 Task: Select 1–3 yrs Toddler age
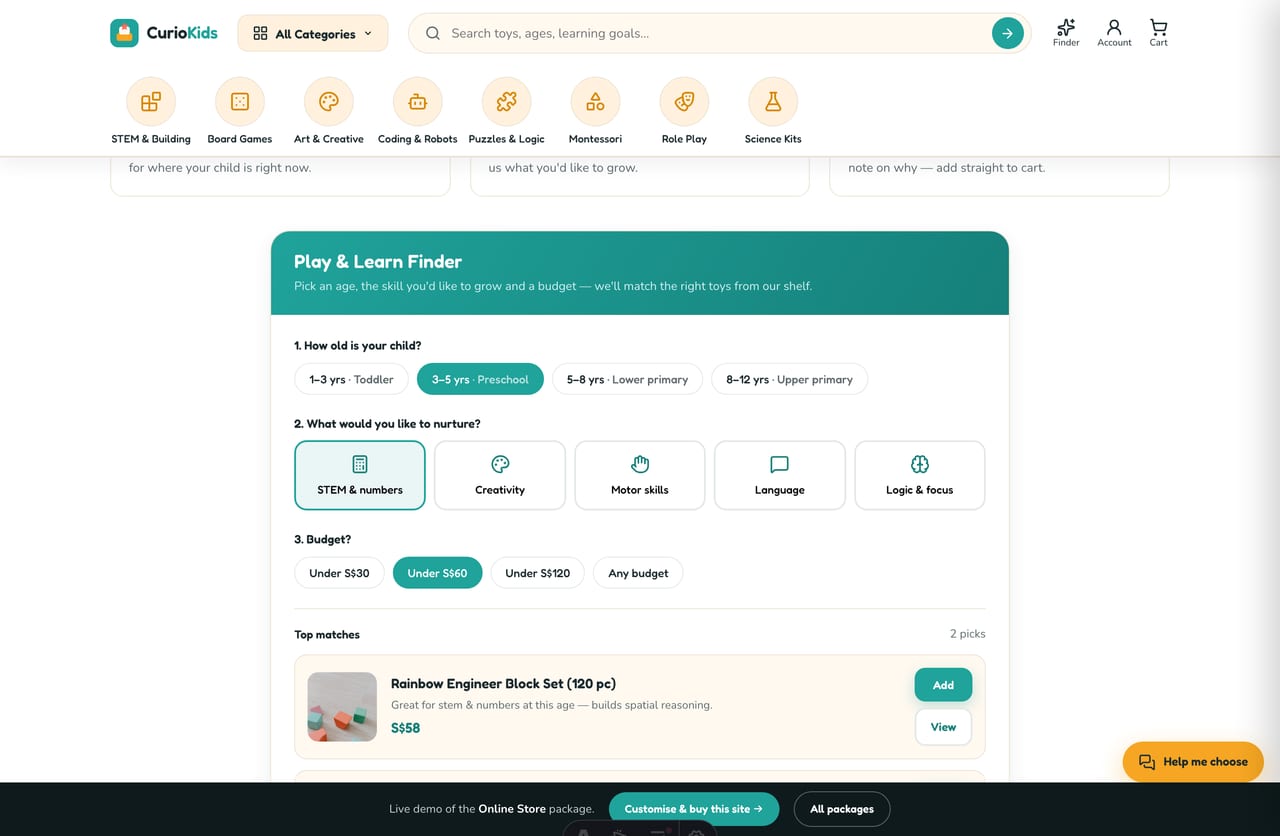pos(351,379)
